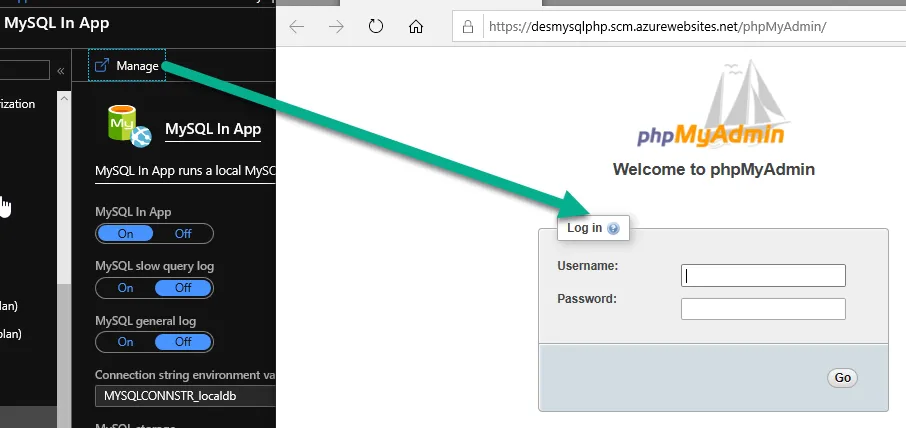Focus the Username field

763,276
